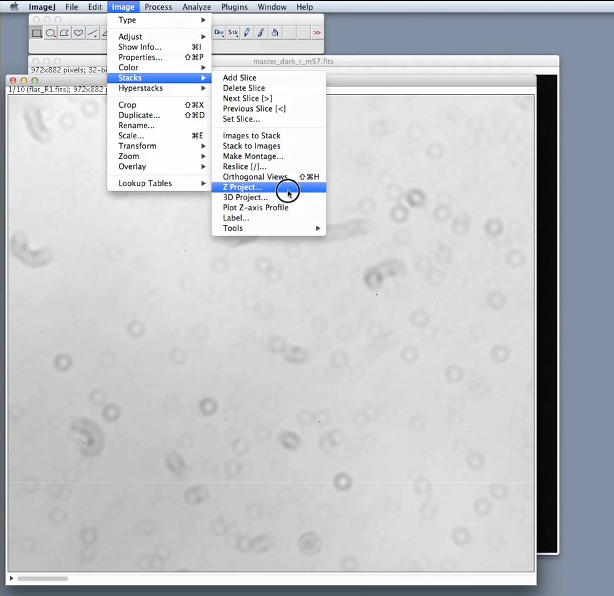
Task: Open the Dev menu tool
Action: coord(219,33)
